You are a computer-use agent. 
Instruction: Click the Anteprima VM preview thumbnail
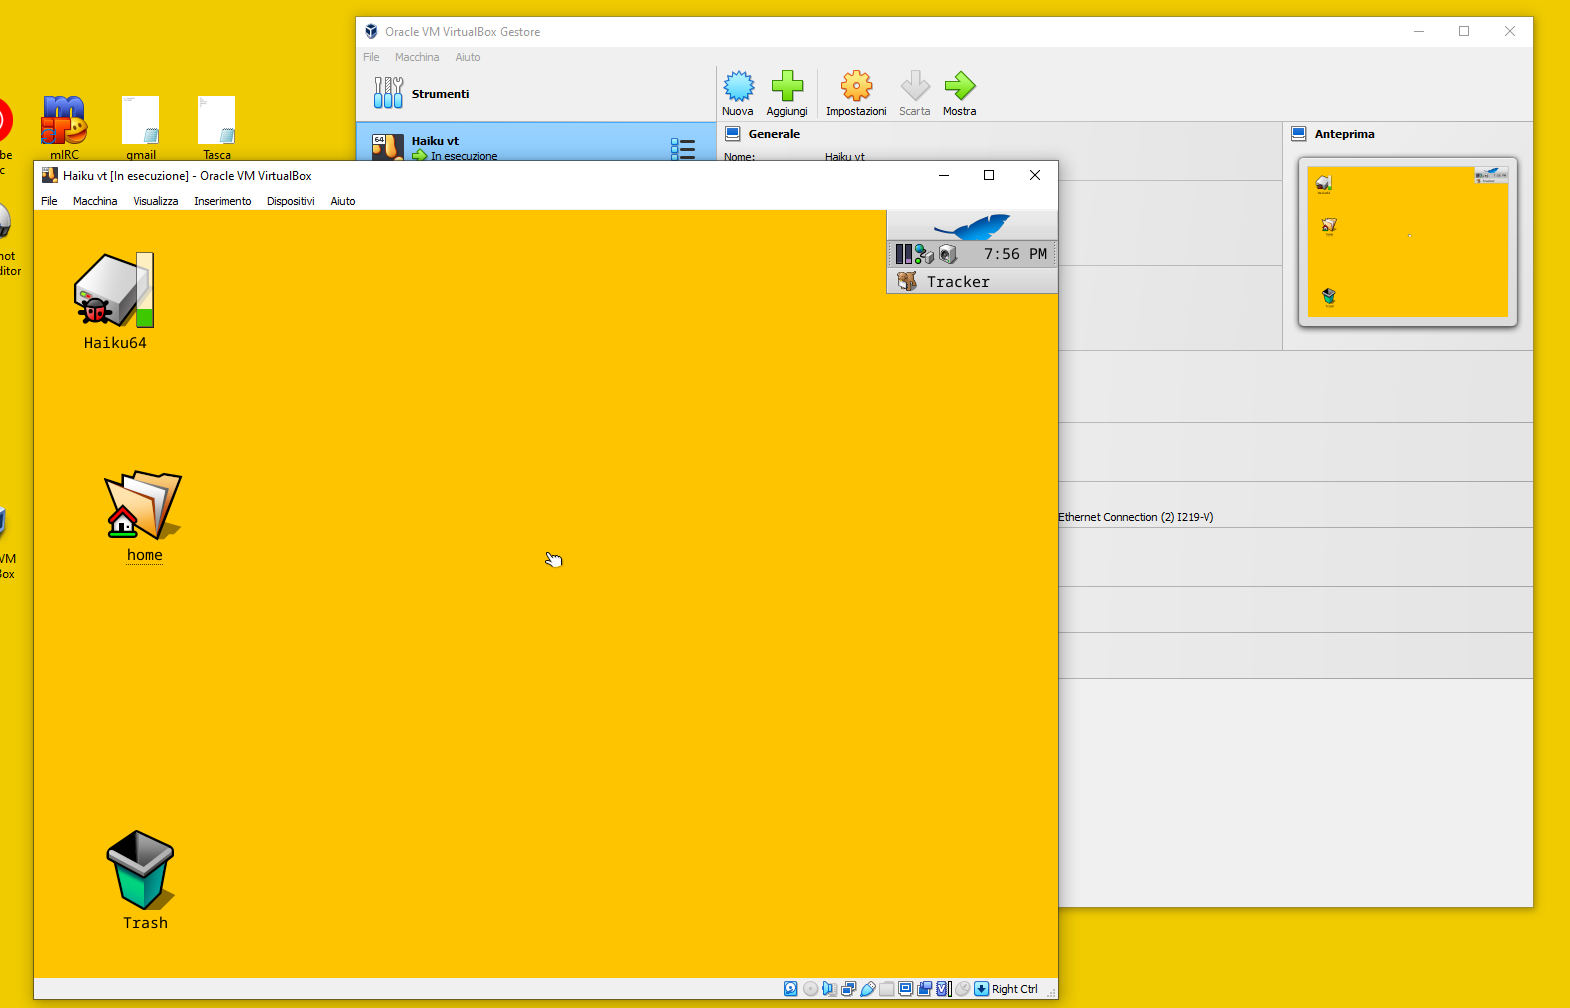coord(1408,242)
